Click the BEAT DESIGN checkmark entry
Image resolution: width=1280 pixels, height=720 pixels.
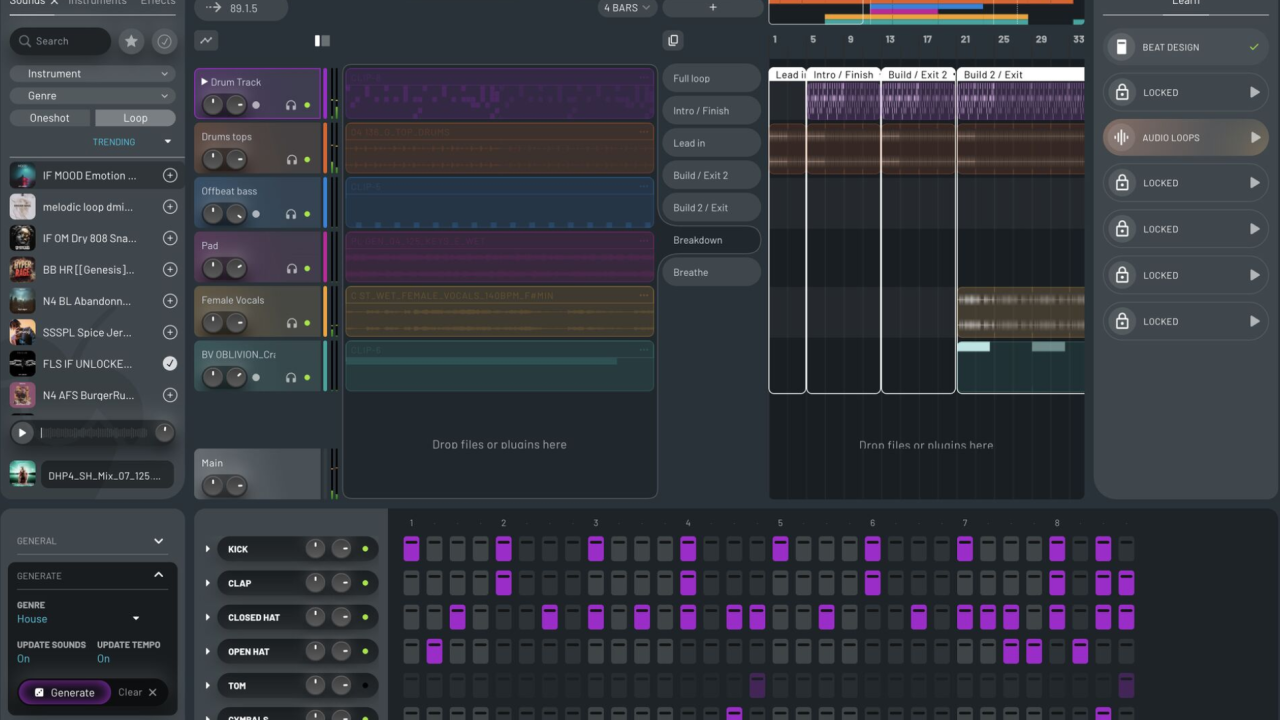tap(1185, 46)
